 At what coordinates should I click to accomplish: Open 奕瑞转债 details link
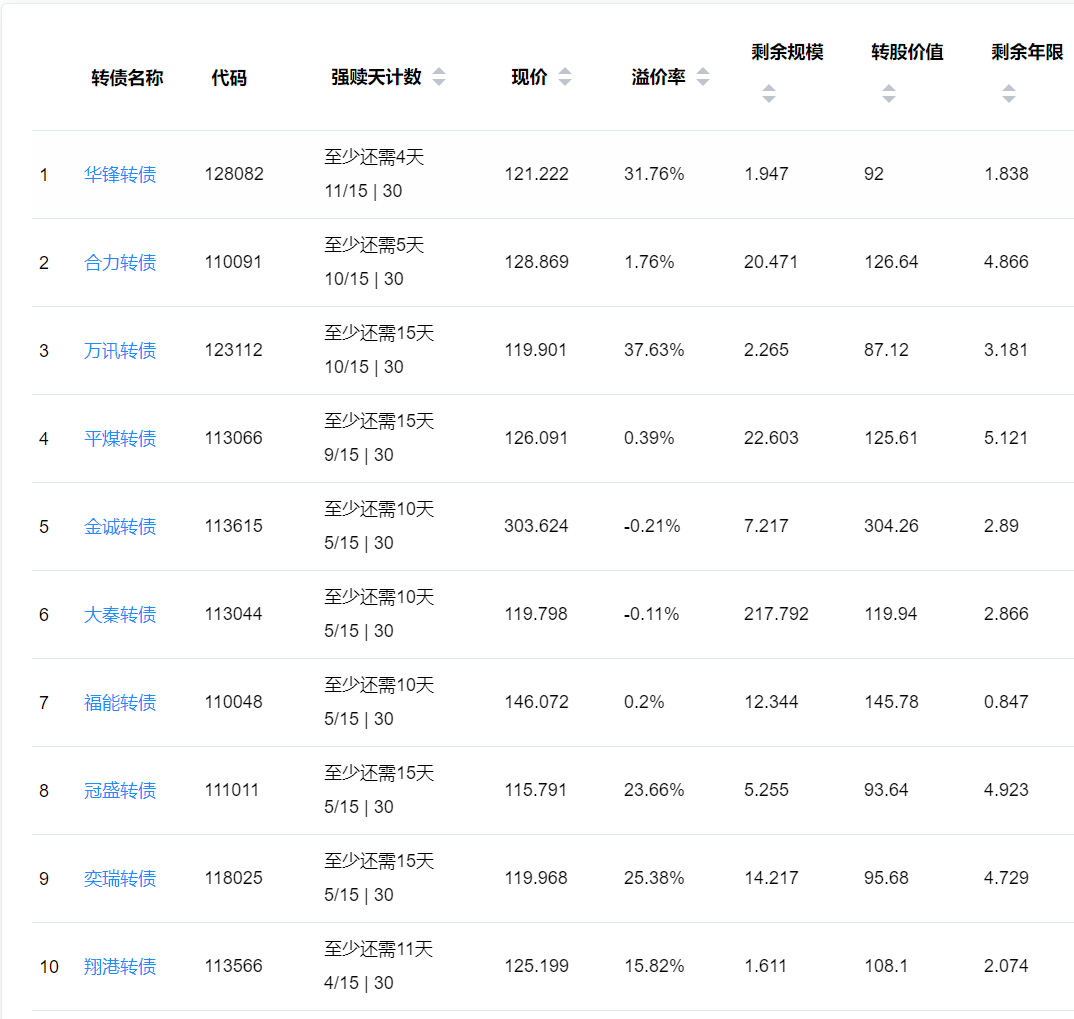point(120,879)
